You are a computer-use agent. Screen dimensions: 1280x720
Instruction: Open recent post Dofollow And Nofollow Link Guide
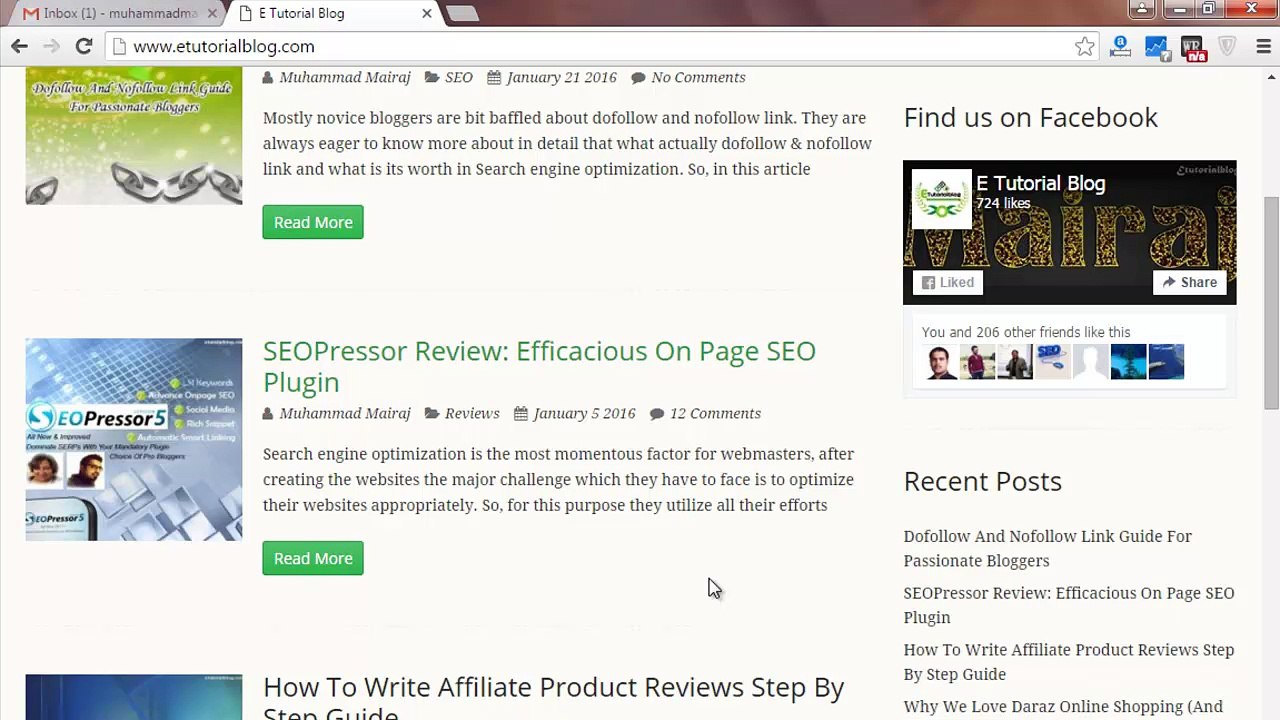point(1047,548)
